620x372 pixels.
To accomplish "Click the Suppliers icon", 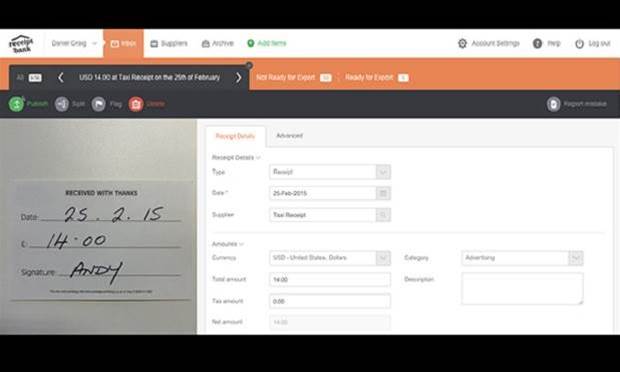I will [154, 43].
